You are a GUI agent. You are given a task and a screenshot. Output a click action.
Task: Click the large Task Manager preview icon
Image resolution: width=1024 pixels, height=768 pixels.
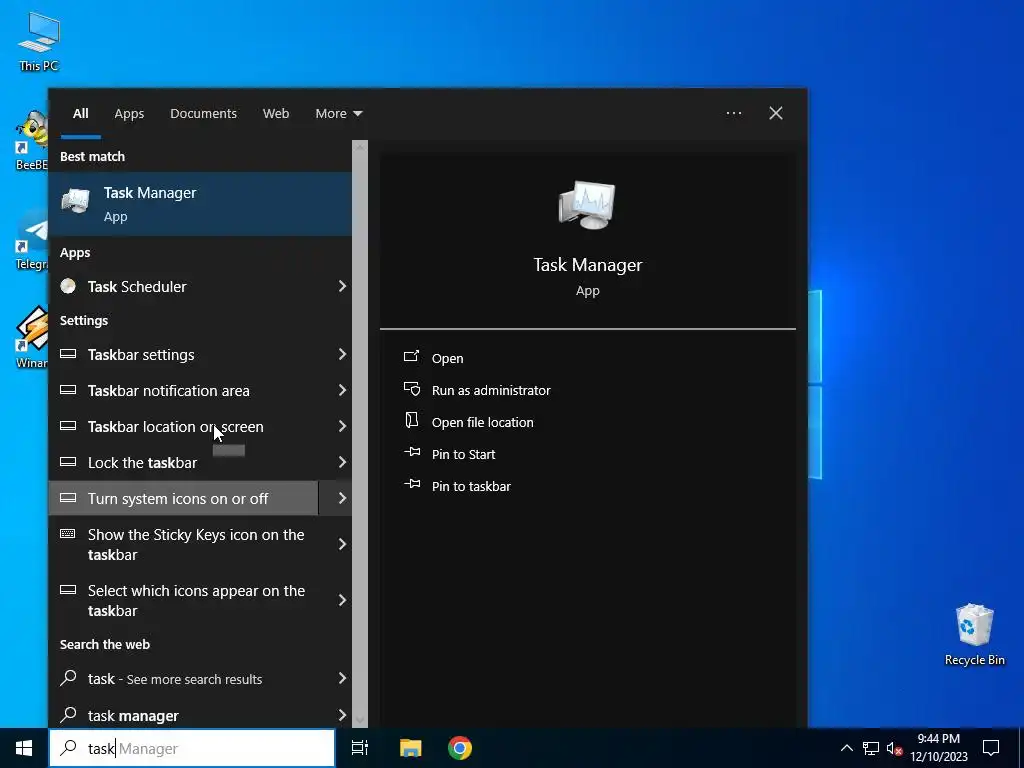[x=587, y=204]
